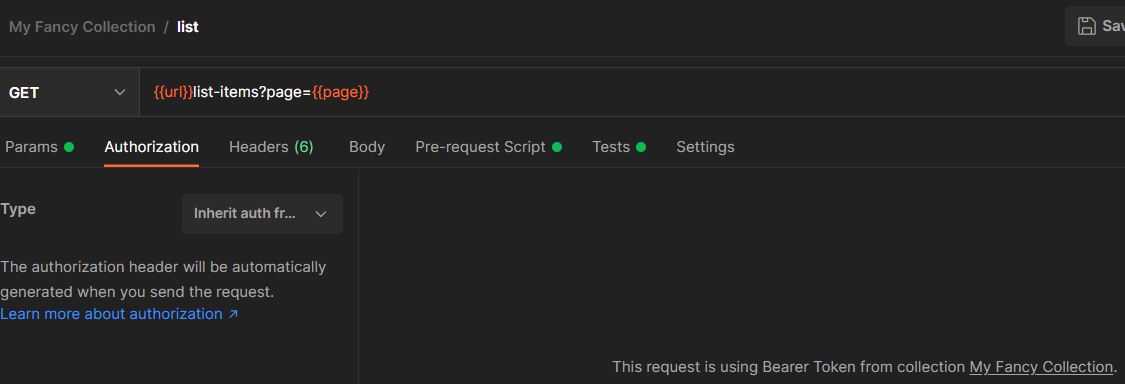Open the Headers (6) tab
This screenshot has height=384, width=1125.
tap(271, 147)
